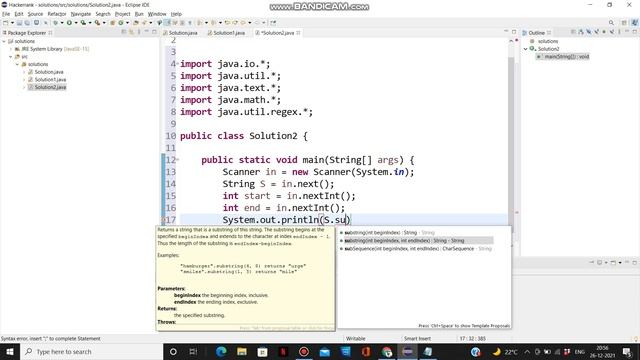Click the New Java Class toolbar icon
Screen dimensions: 640x360
[x=121, y=23]
